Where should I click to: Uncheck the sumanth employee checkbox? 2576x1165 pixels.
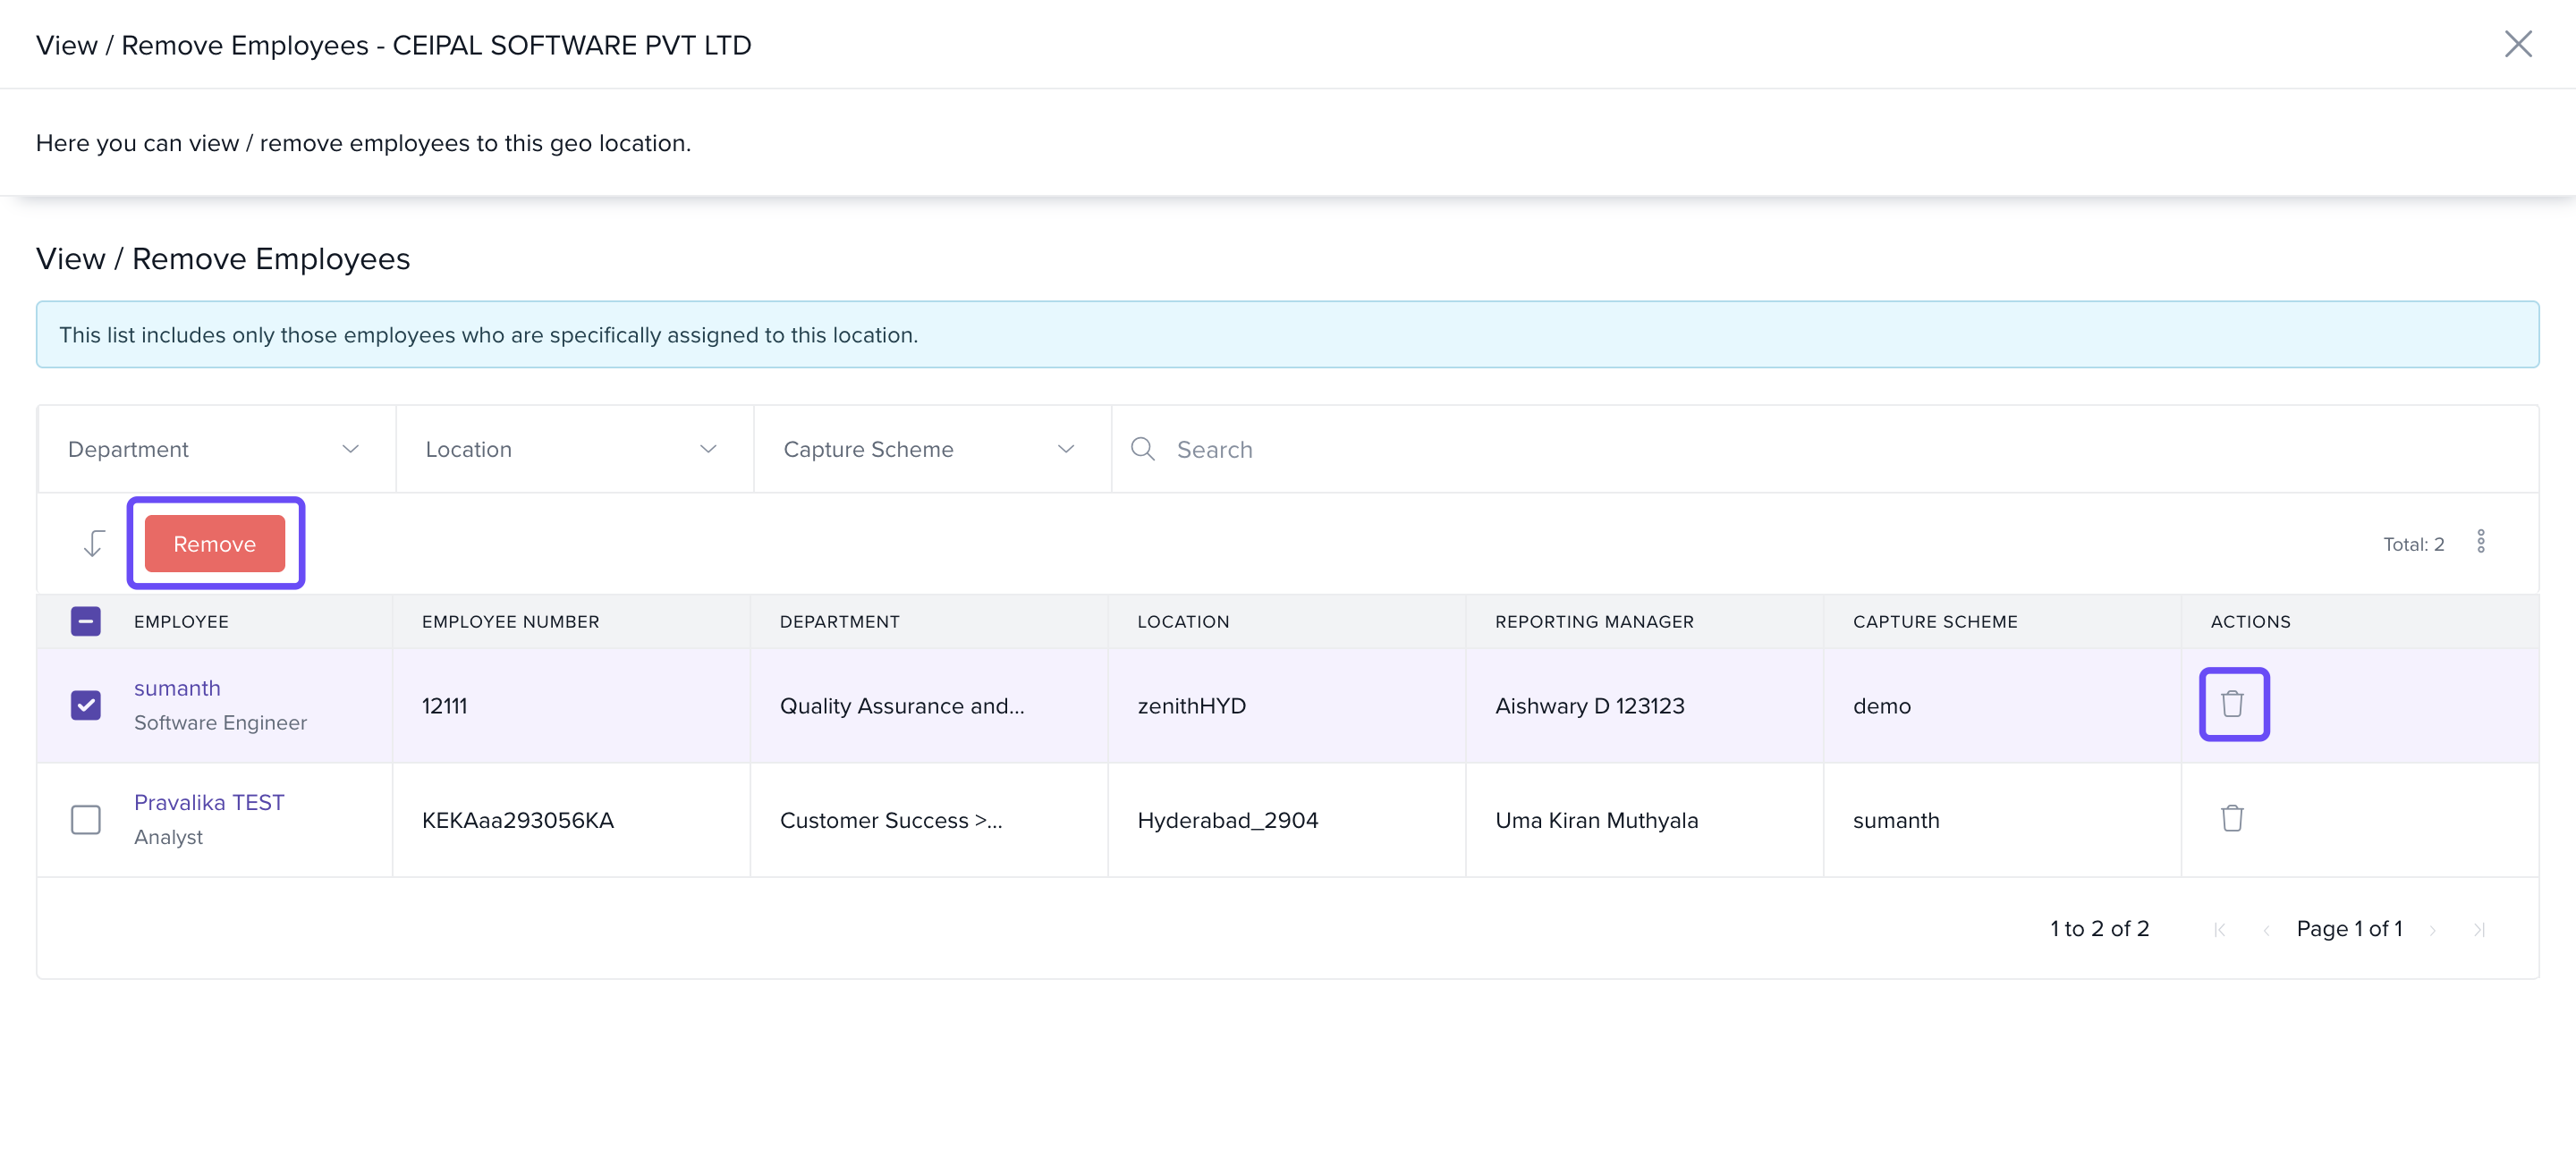[86, 705]
